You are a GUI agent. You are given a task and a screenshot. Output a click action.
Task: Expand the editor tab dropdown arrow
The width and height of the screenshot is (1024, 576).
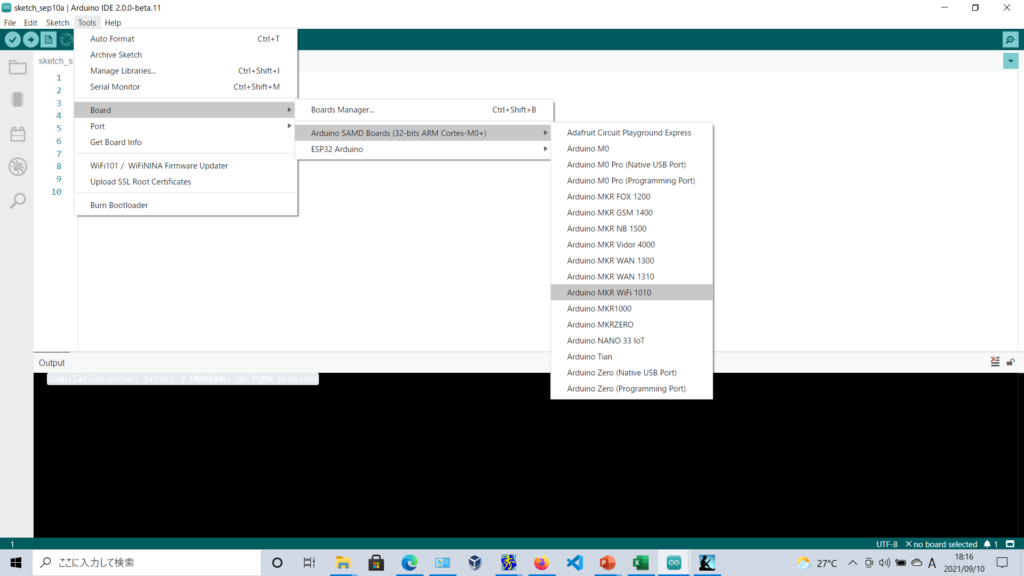click(x=1010, y=61)
